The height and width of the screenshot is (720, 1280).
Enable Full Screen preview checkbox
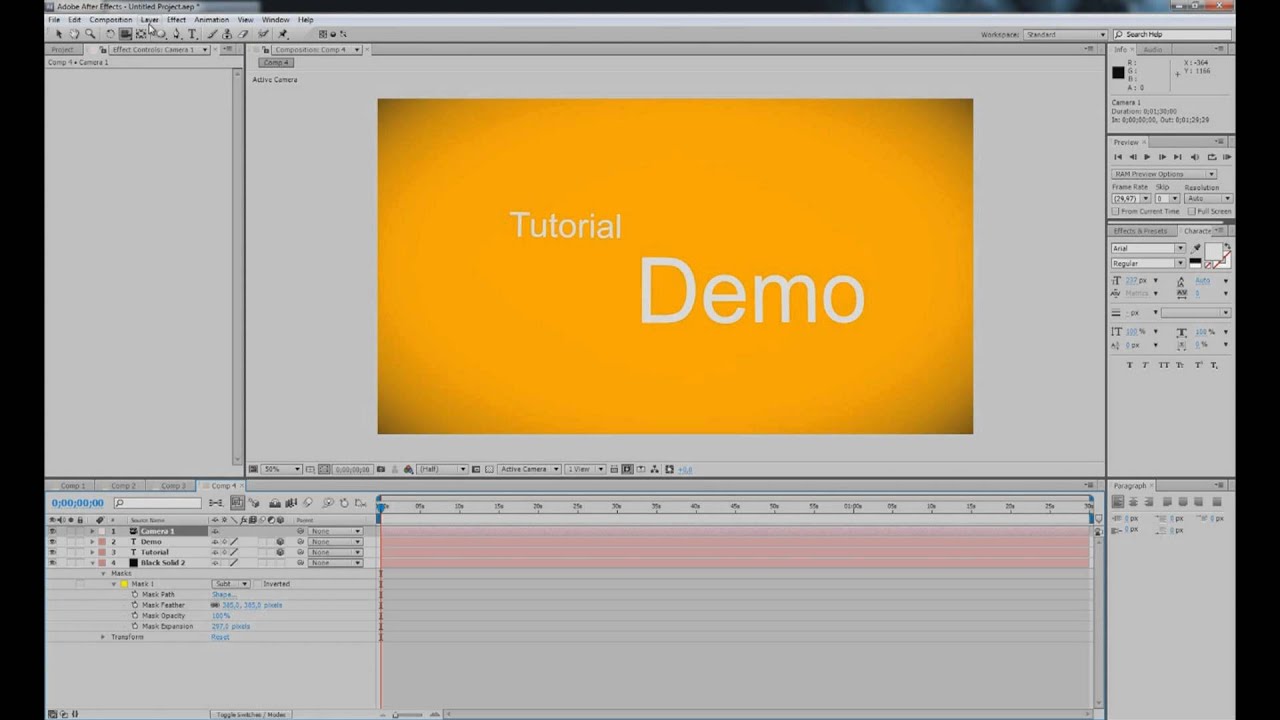coord(1192,211)
